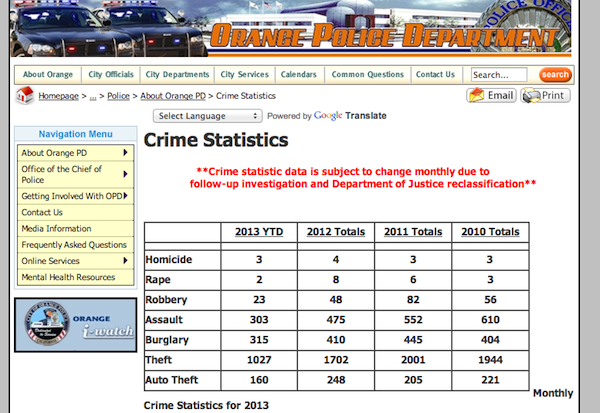Open the Common Questions menu
The width and height of the screenshot is (600, 413).
point(366,75)
